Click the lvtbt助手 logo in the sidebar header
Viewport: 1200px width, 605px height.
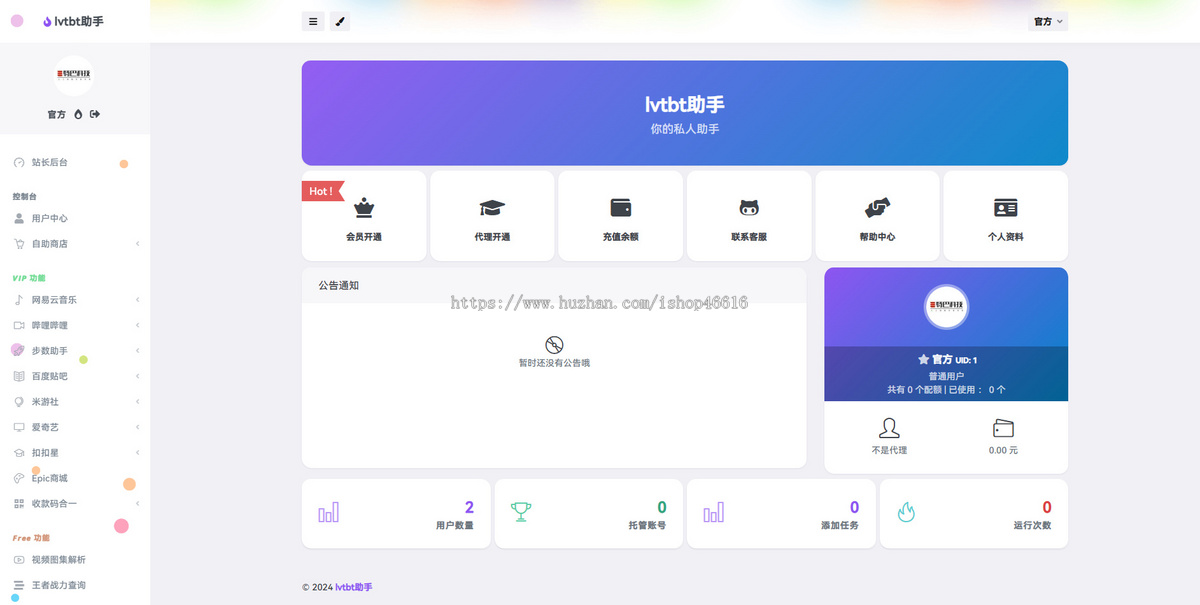(x=73, y=21)
